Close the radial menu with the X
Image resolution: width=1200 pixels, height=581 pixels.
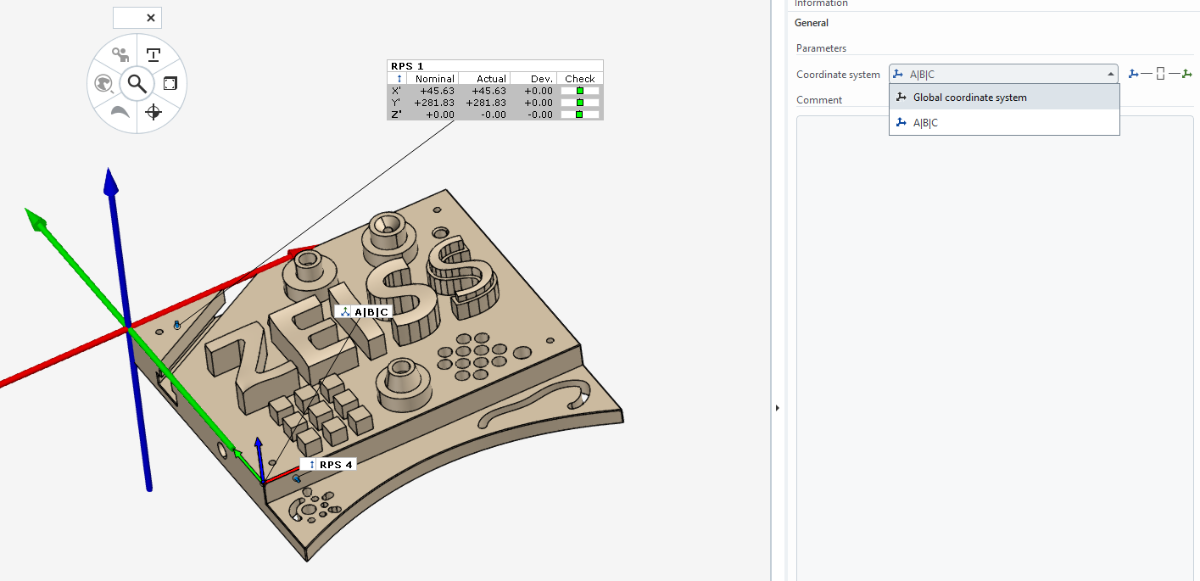pos(151,18)
